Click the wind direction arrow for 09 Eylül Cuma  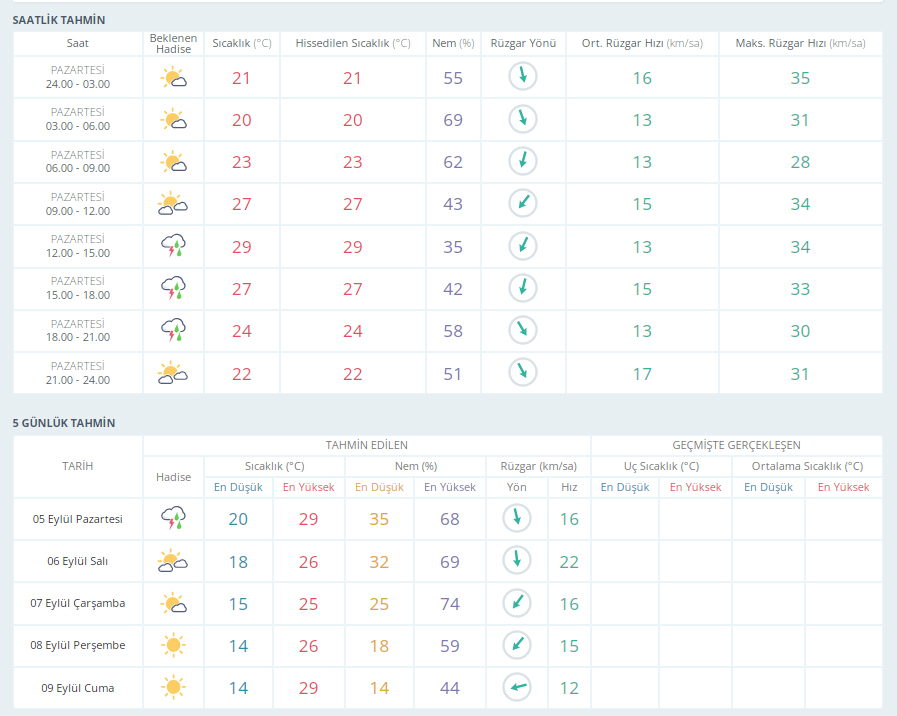[x=516, y=688]
